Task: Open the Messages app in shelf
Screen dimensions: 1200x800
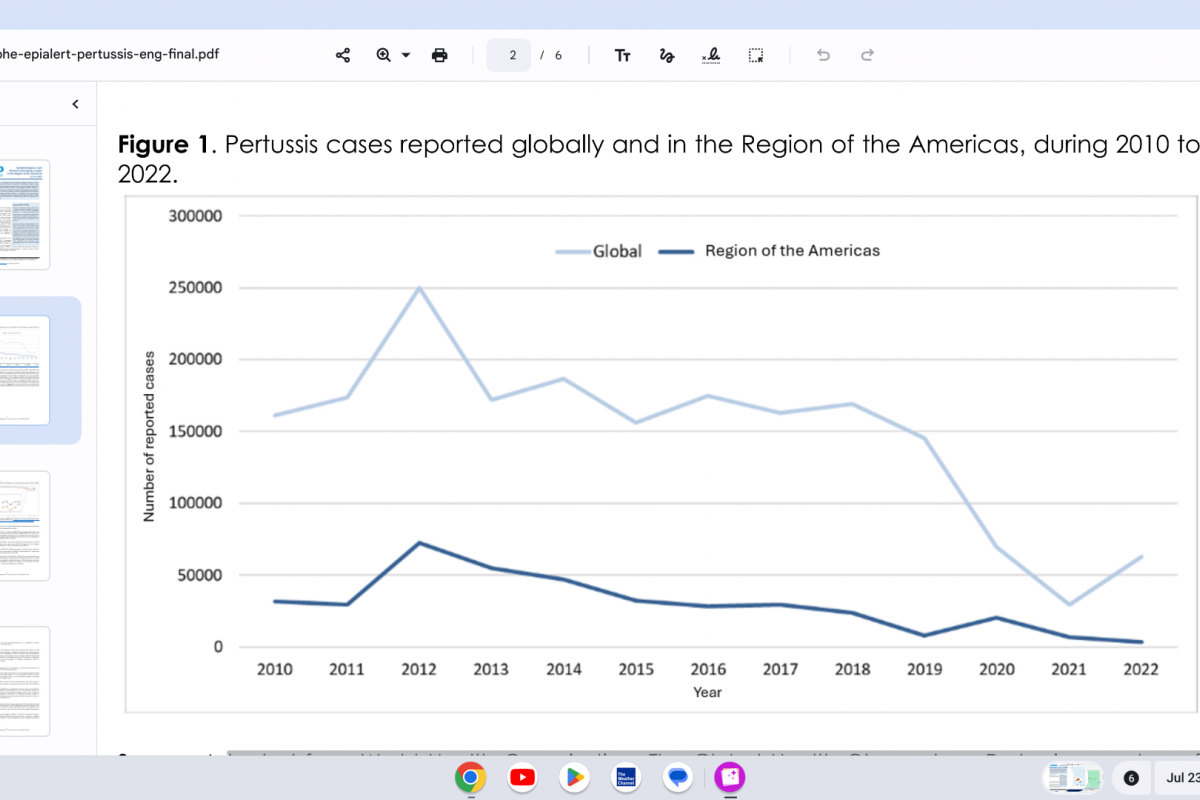Action: click(678, 777)
